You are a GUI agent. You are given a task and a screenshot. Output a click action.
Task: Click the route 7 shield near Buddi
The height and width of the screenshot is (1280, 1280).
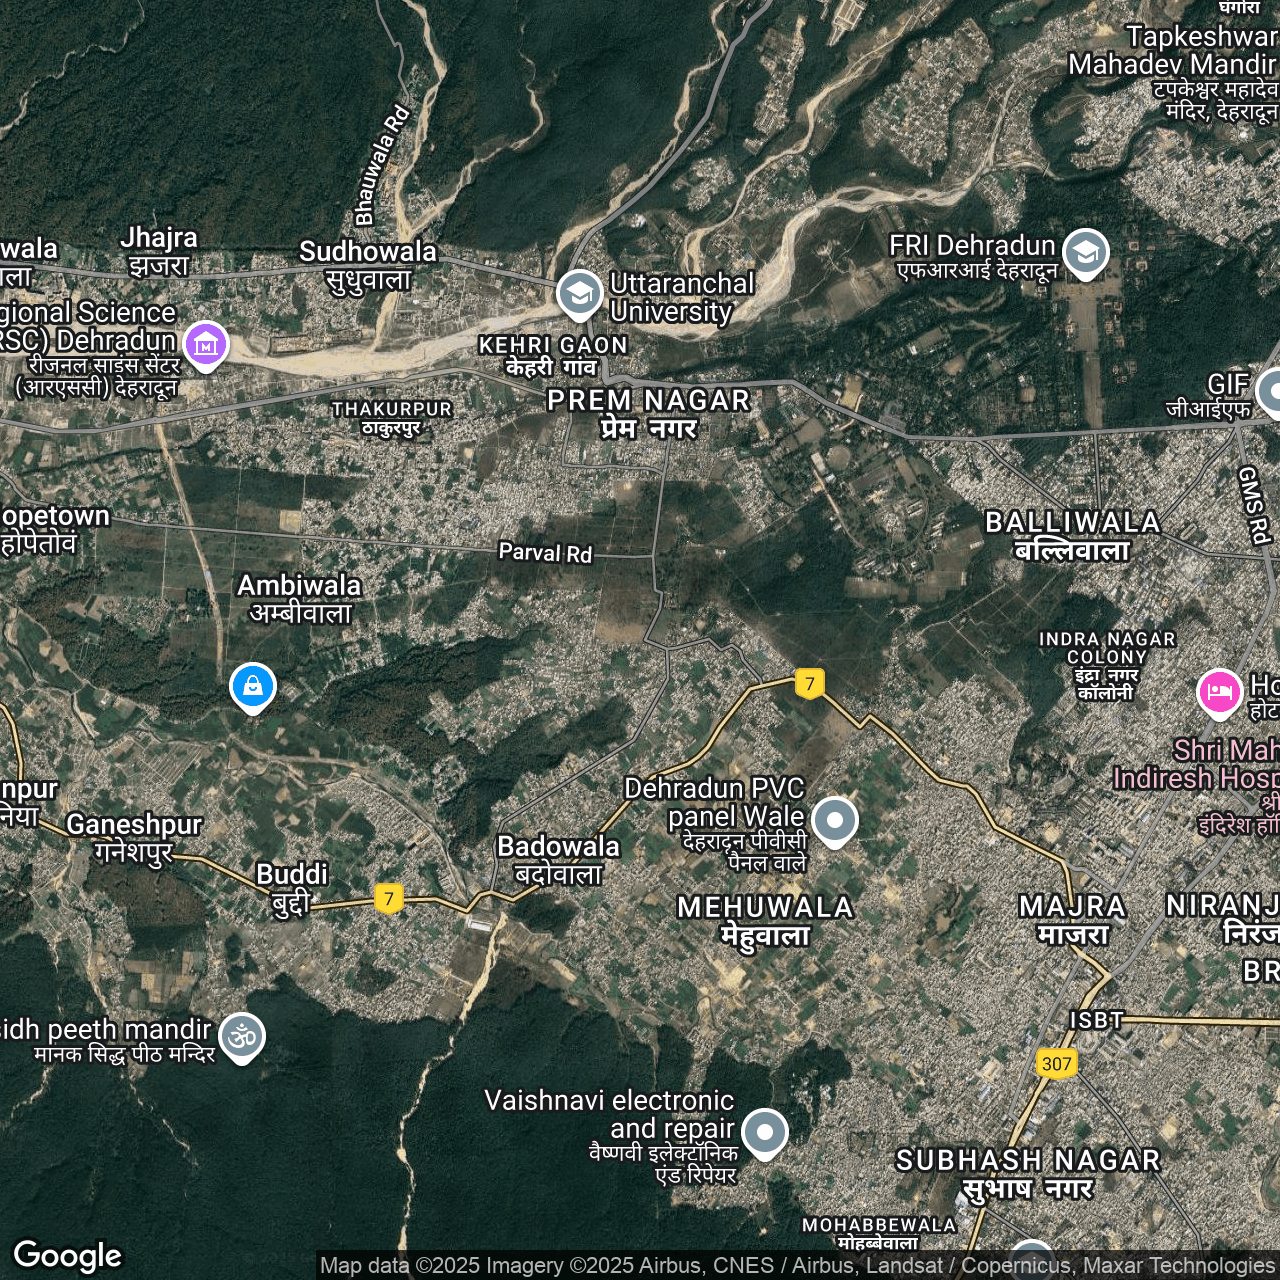(389, 898)
